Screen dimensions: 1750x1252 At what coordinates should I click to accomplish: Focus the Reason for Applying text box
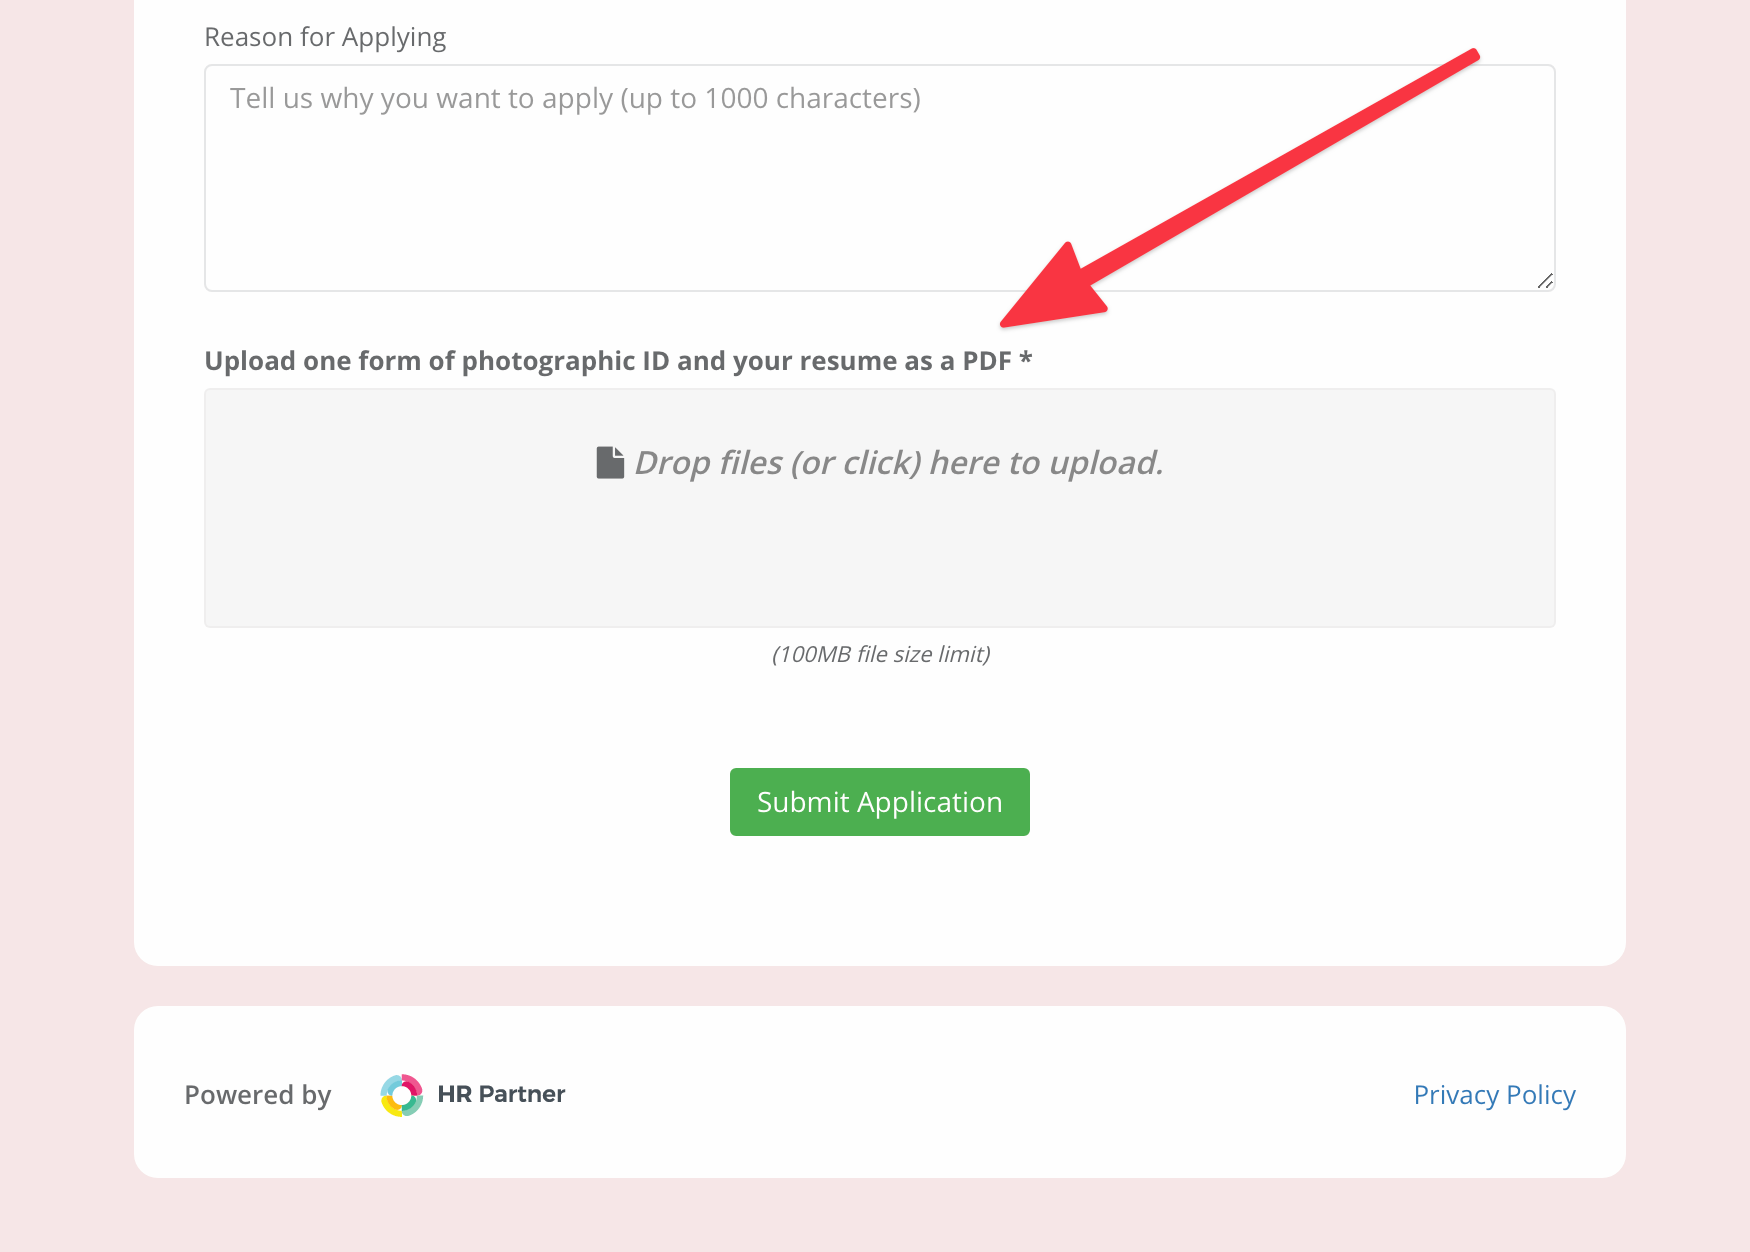pos(880,178)
